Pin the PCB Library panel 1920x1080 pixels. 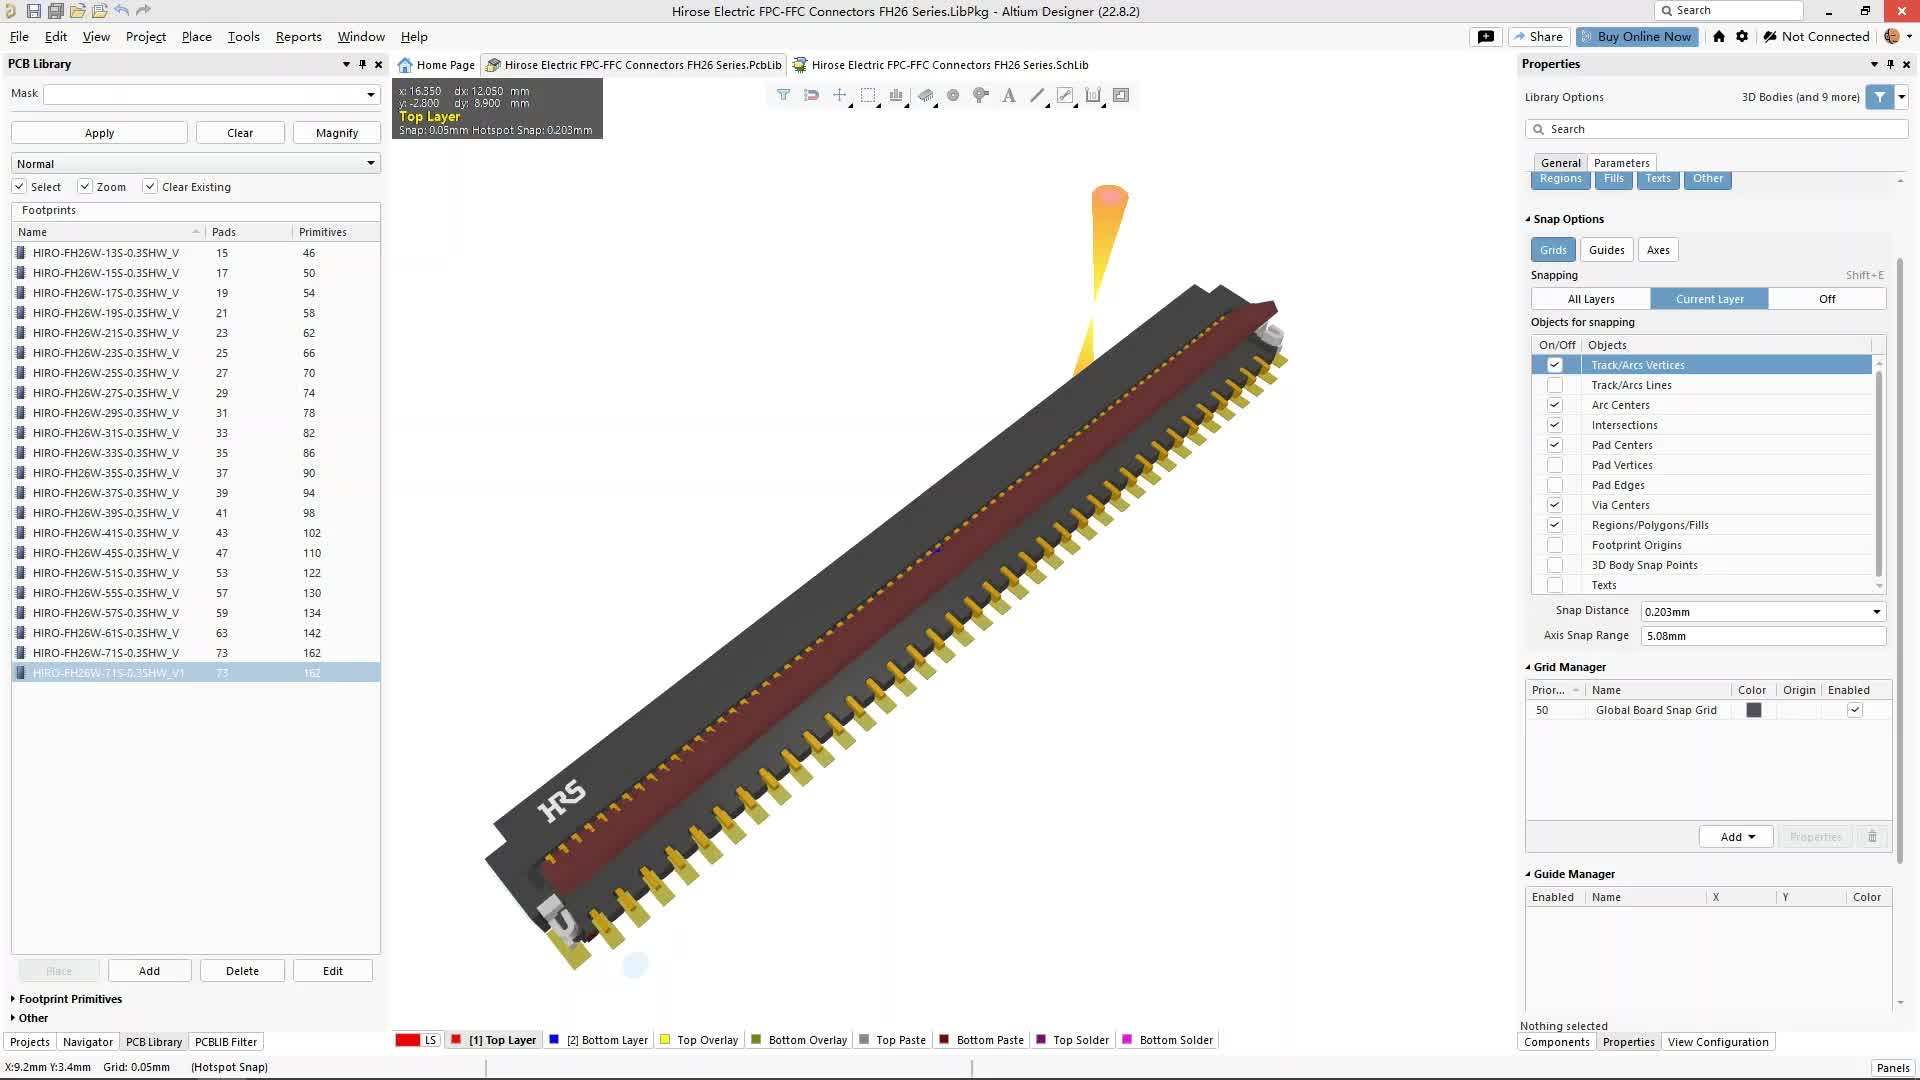coord(362,64)
